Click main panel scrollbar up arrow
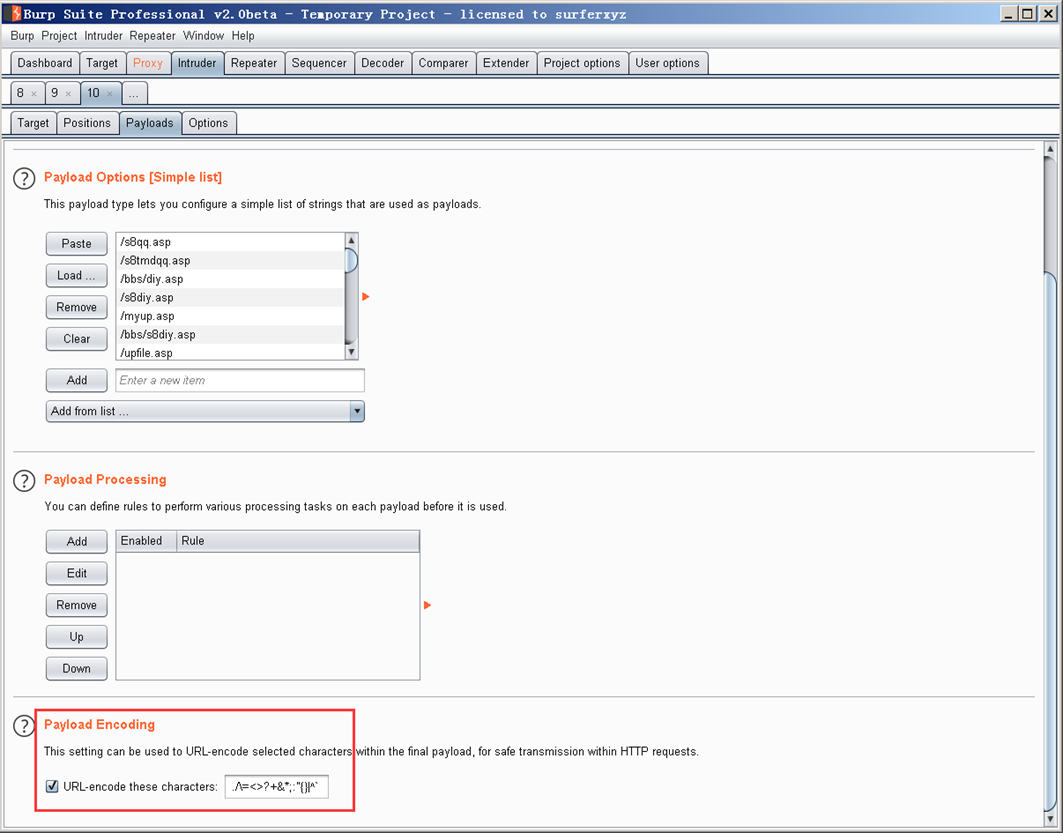The height and width of the screenshot is (833, 1063). [1050, 148]
